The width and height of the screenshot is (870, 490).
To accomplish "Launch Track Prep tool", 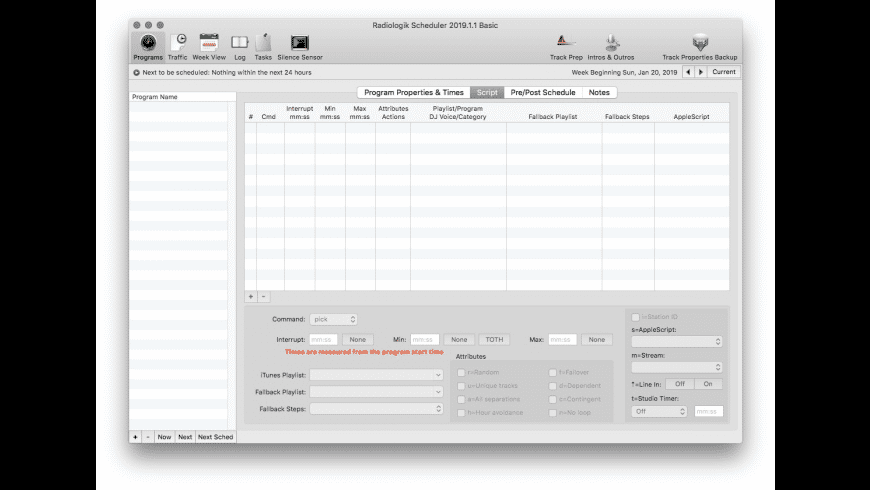I will [566, 44].
